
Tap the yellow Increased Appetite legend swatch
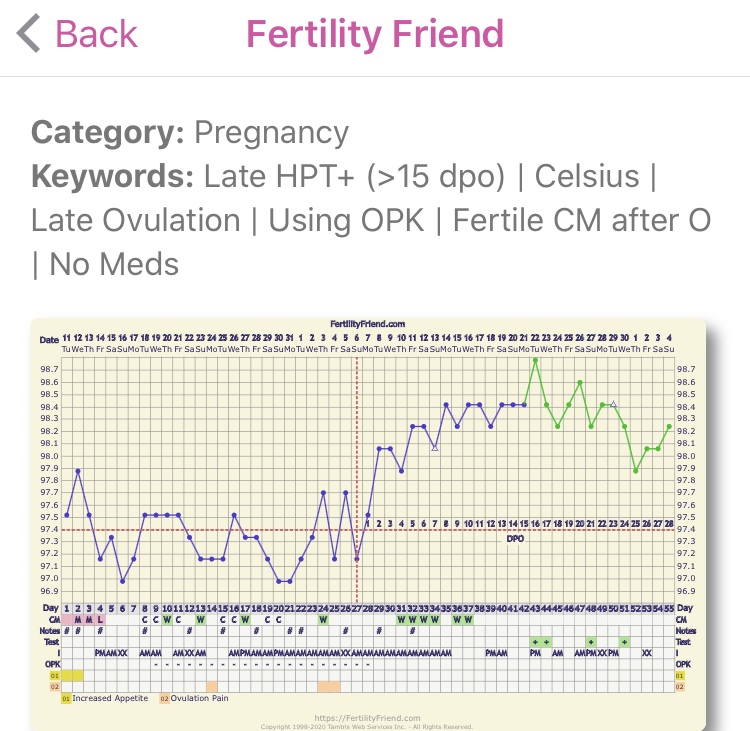66,698
